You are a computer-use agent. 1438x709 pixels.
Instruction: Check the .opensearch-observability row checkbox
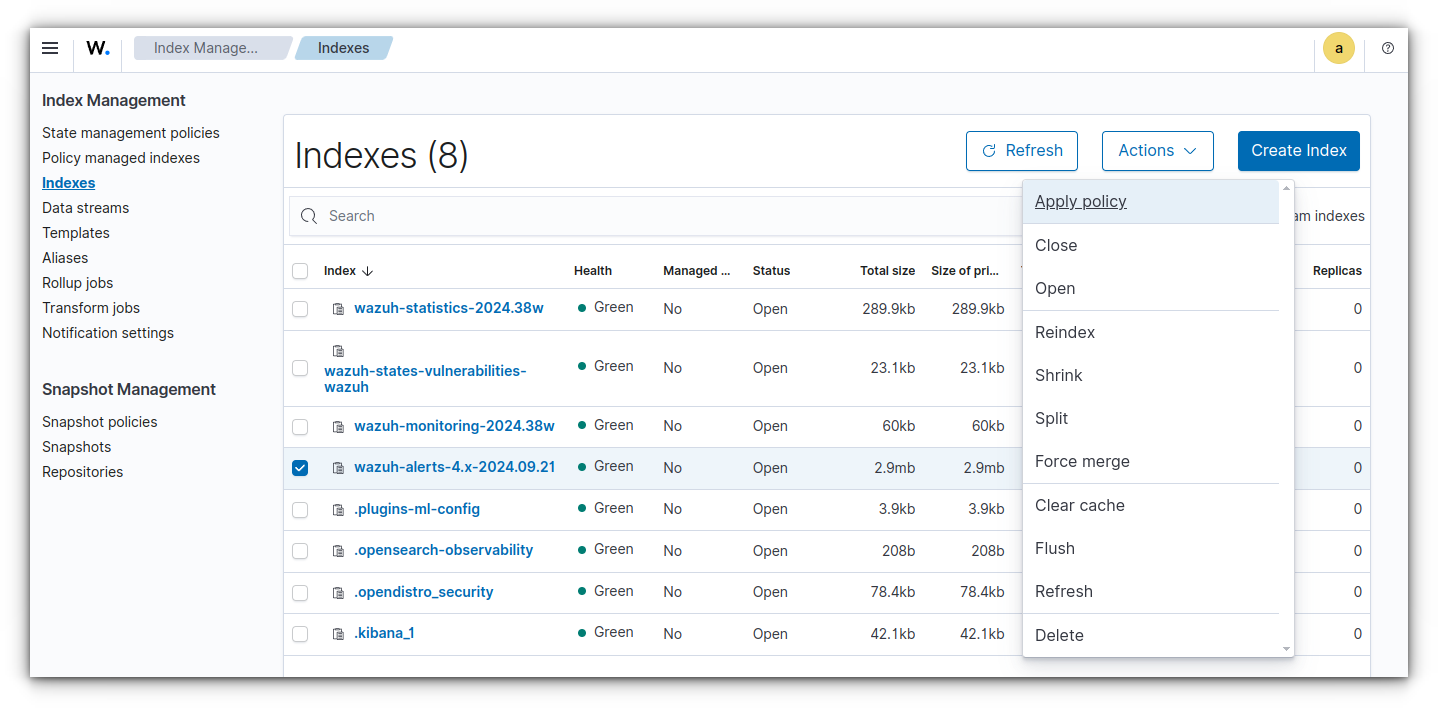pyautogui.click(x=300, y=551)
